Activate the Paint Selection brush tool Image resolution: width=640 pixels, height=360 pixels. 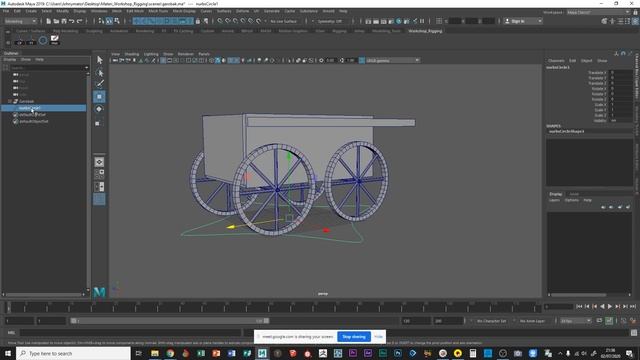point(99,84)
